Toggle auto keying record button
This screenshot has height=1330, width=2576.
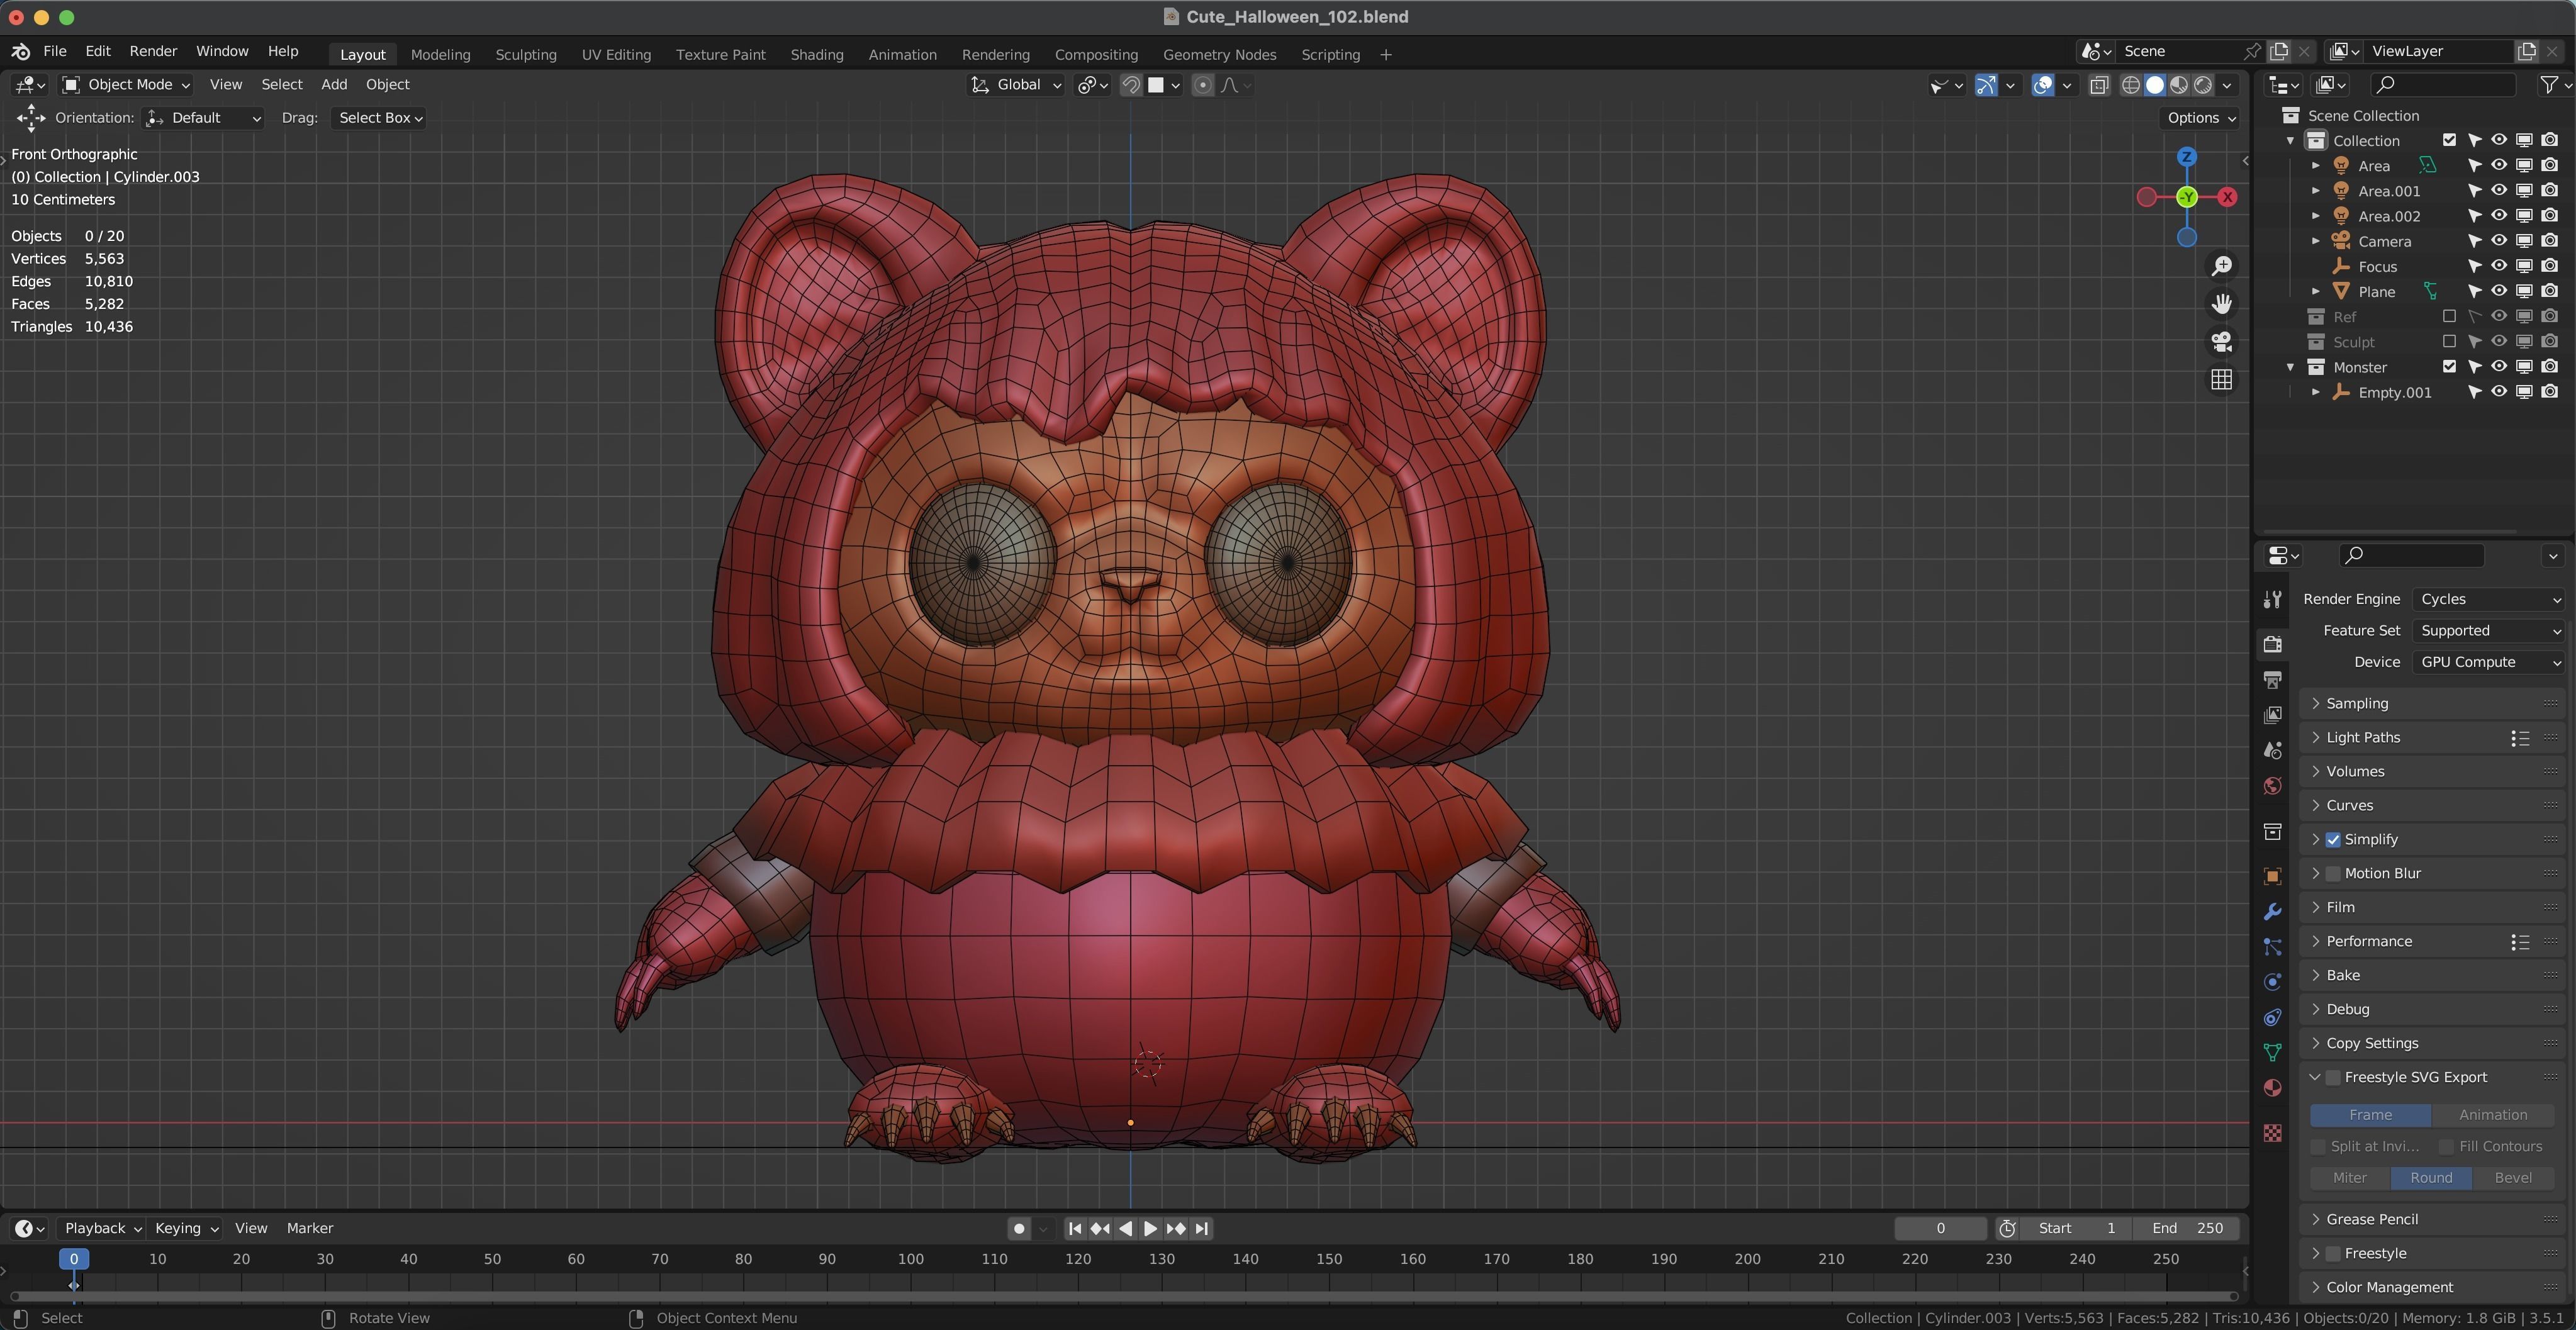tap(1019, 1229)
